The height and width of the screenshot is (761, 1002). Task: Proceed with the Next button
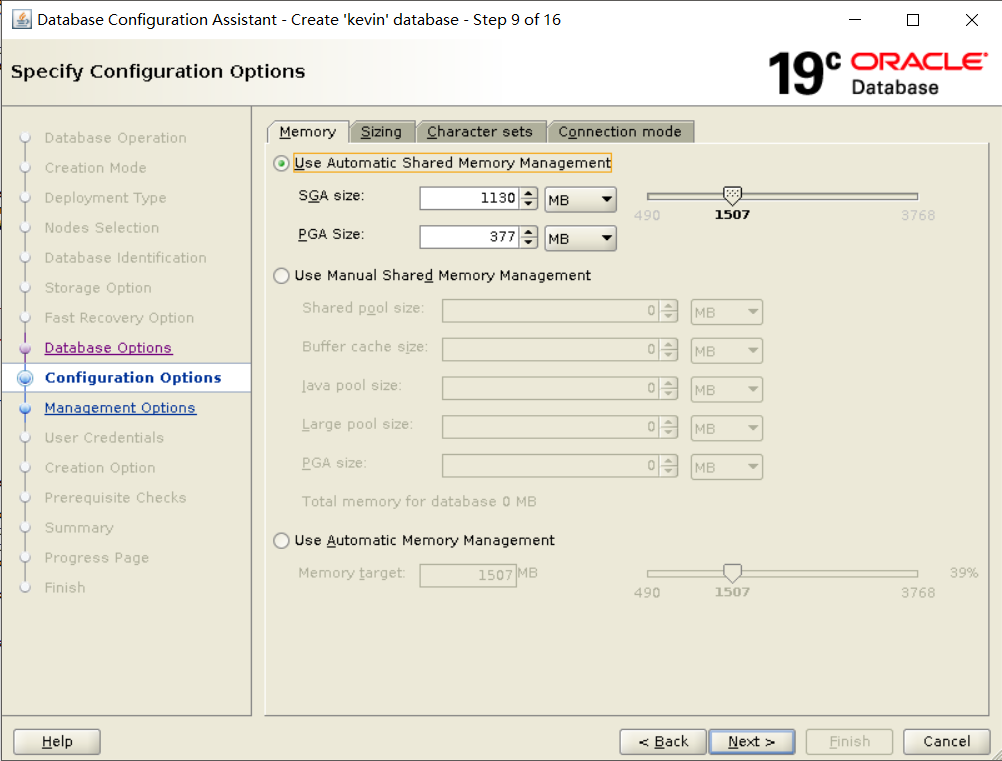[x=752, y=741]
